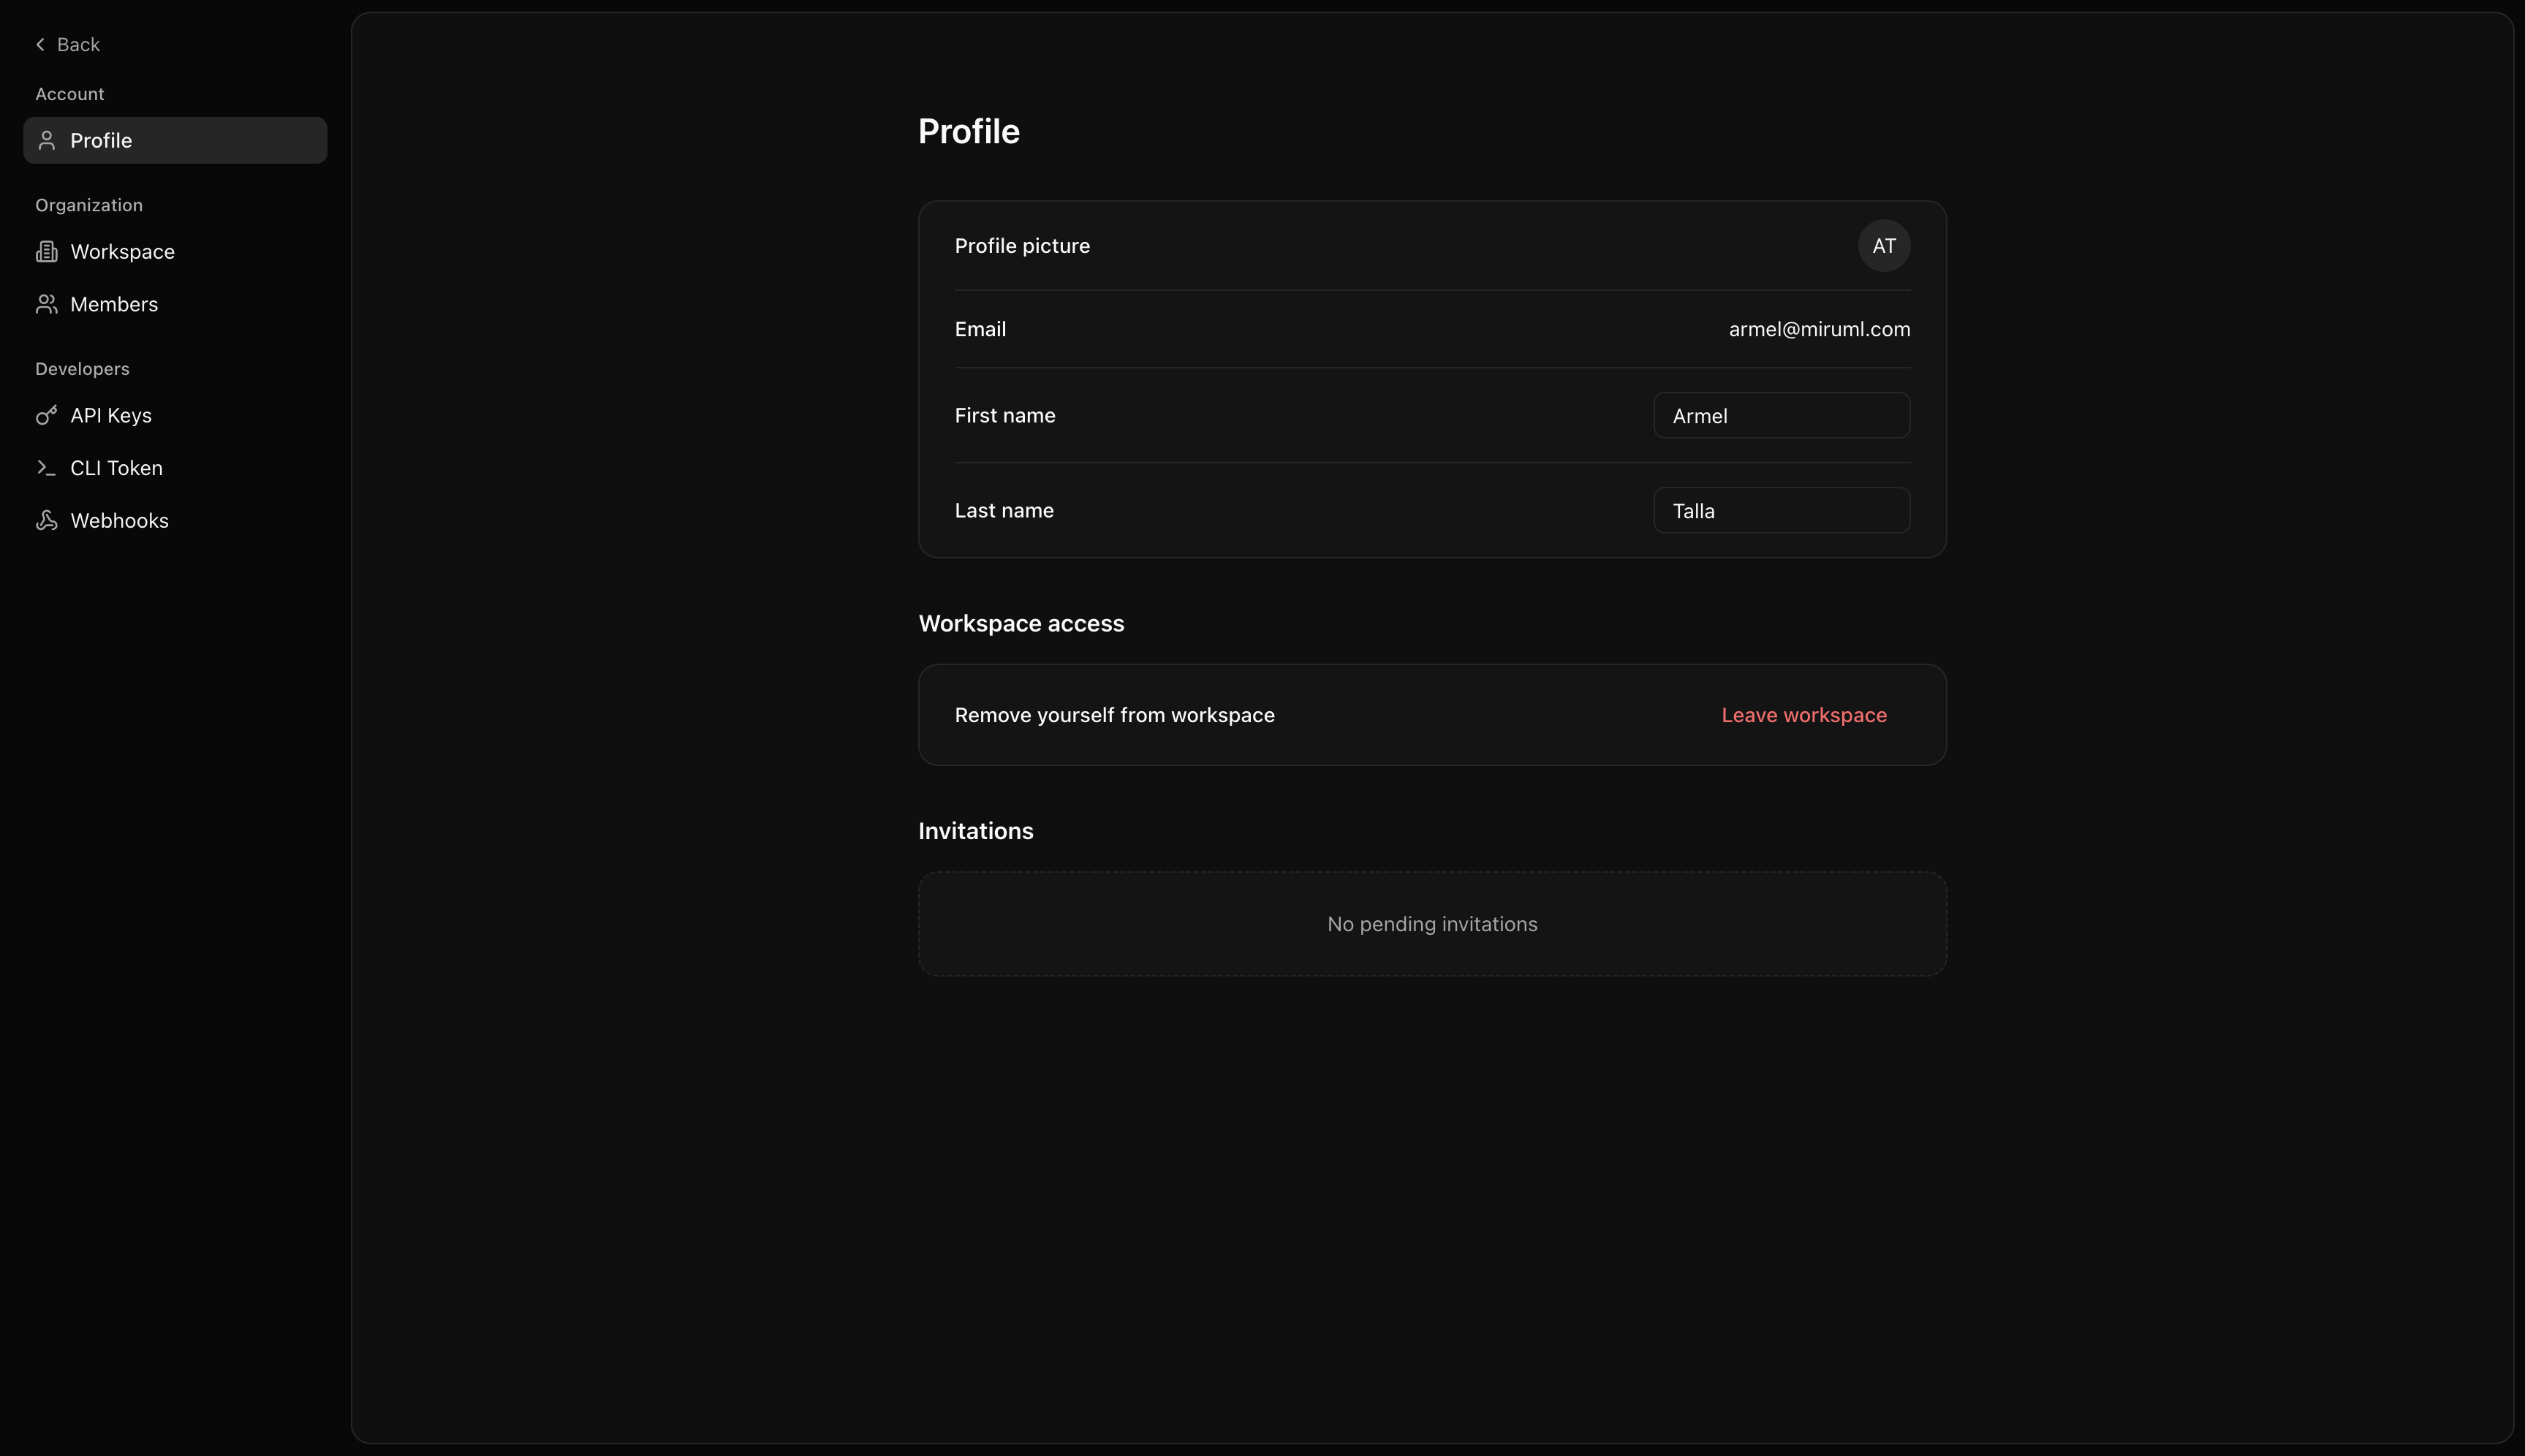Click the No pending invitations box

coord(1431,924)
